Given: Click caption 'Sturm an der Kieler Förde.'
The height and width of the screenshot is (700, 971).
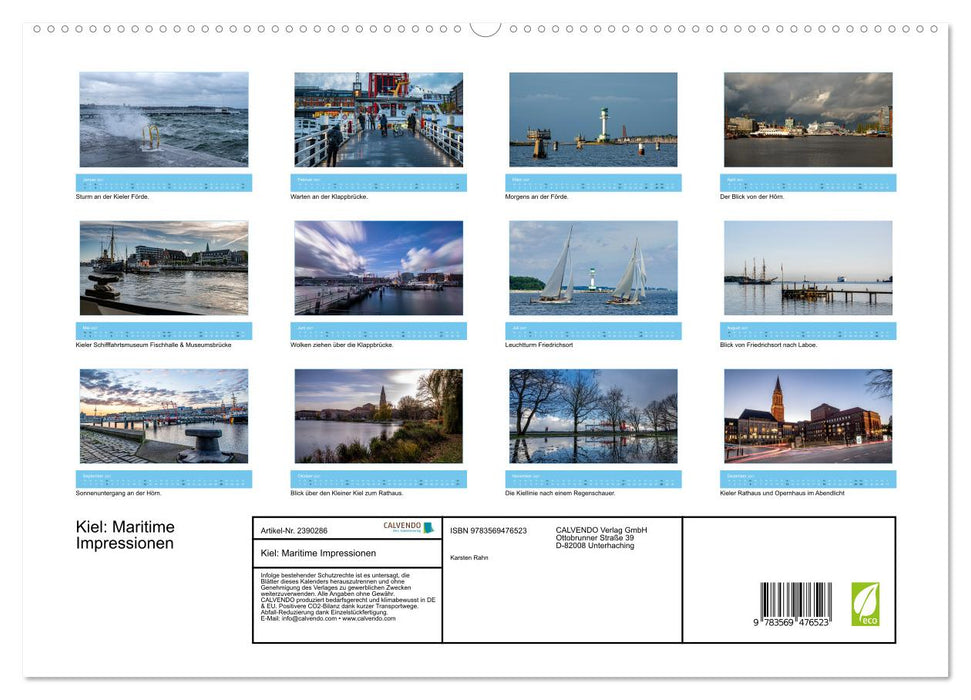Looking at the screenshot, I should [112, 197].
